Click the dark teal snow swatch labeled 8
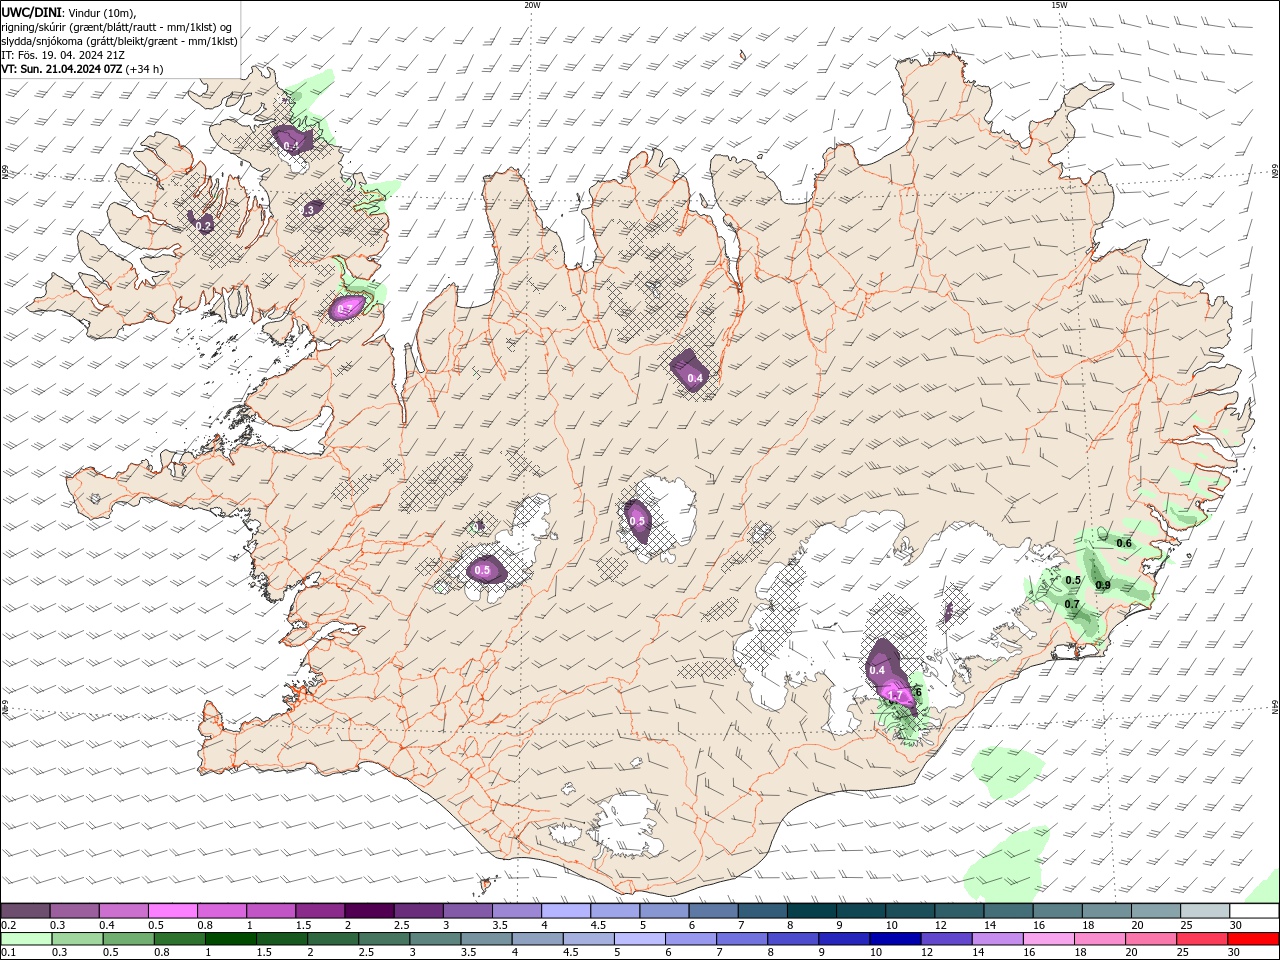The image size is (1280, 960). [811, 910]
